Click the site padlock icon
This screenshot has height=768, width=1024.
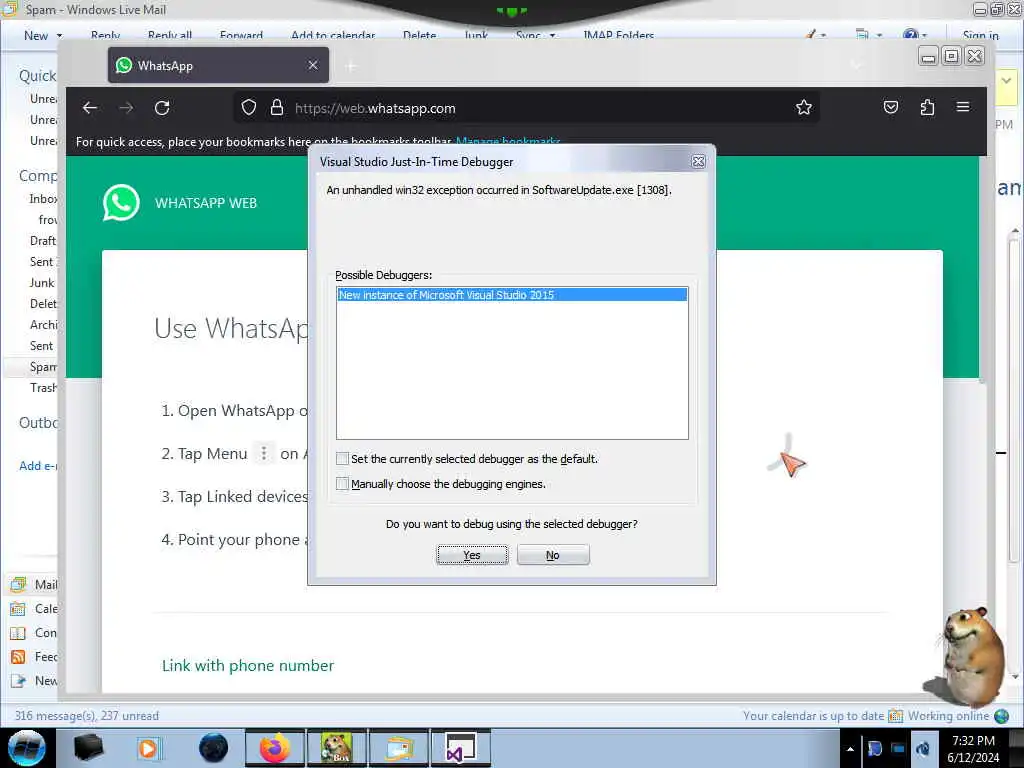(x=277, y=107)
